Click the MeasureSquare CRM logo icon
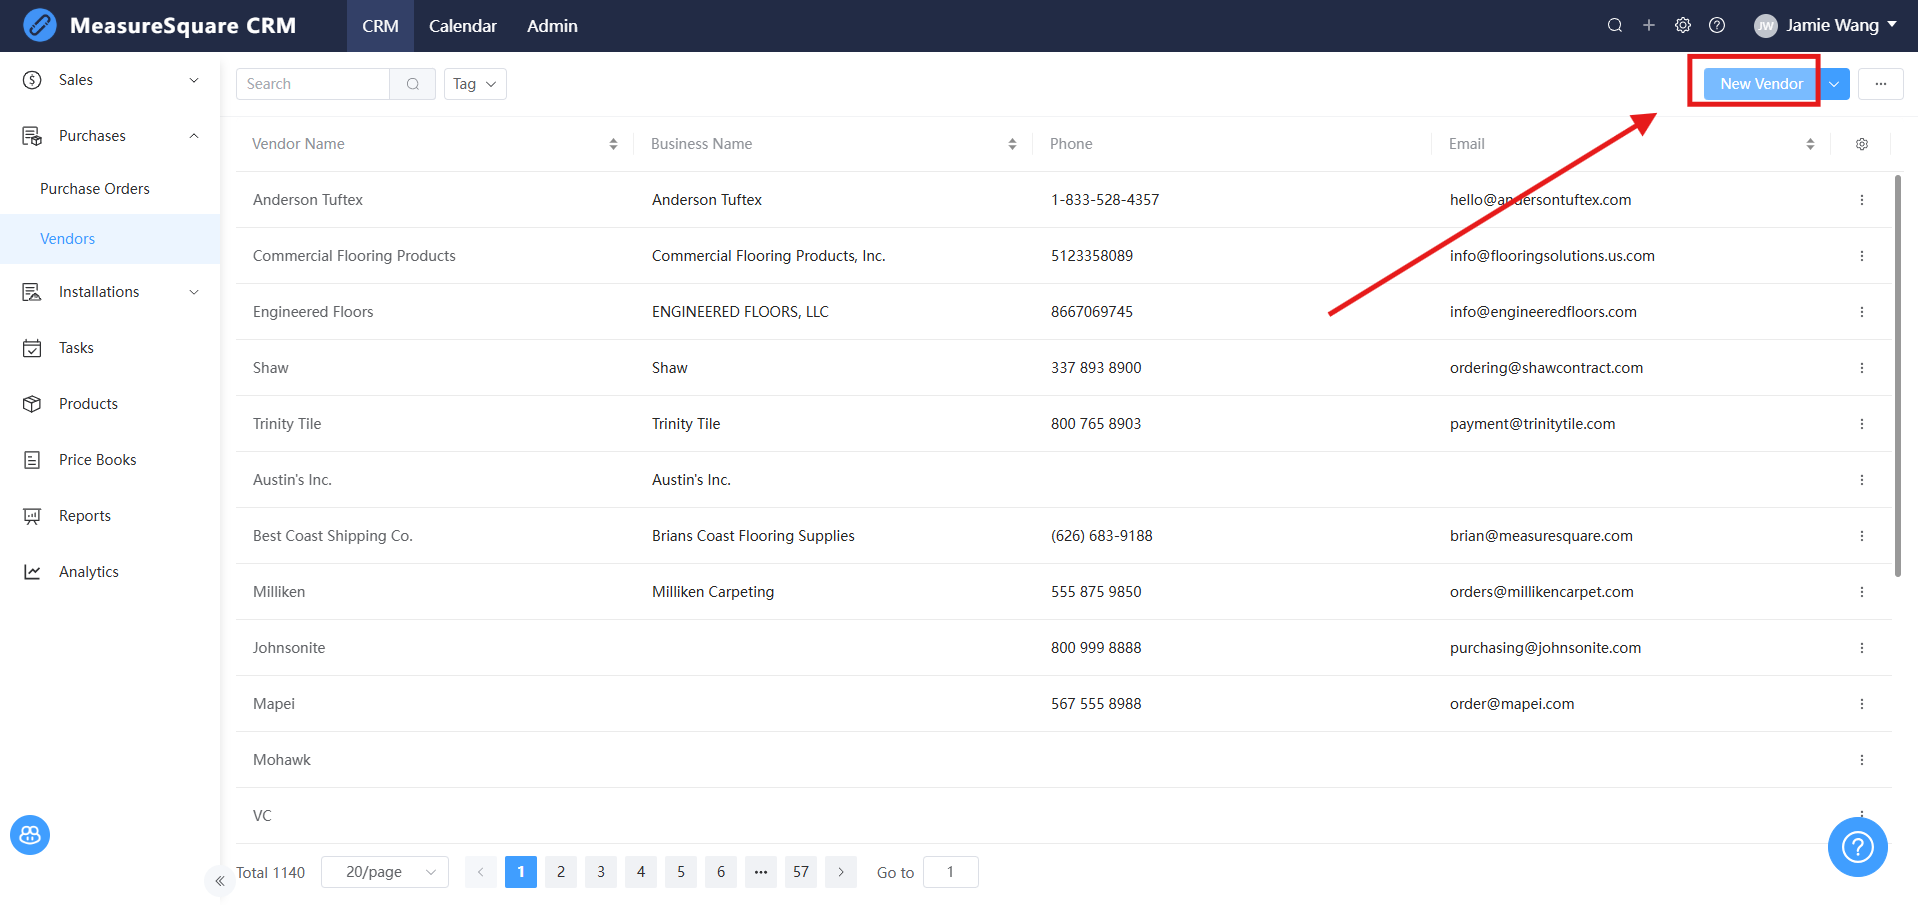 click(x=40, y=25)
